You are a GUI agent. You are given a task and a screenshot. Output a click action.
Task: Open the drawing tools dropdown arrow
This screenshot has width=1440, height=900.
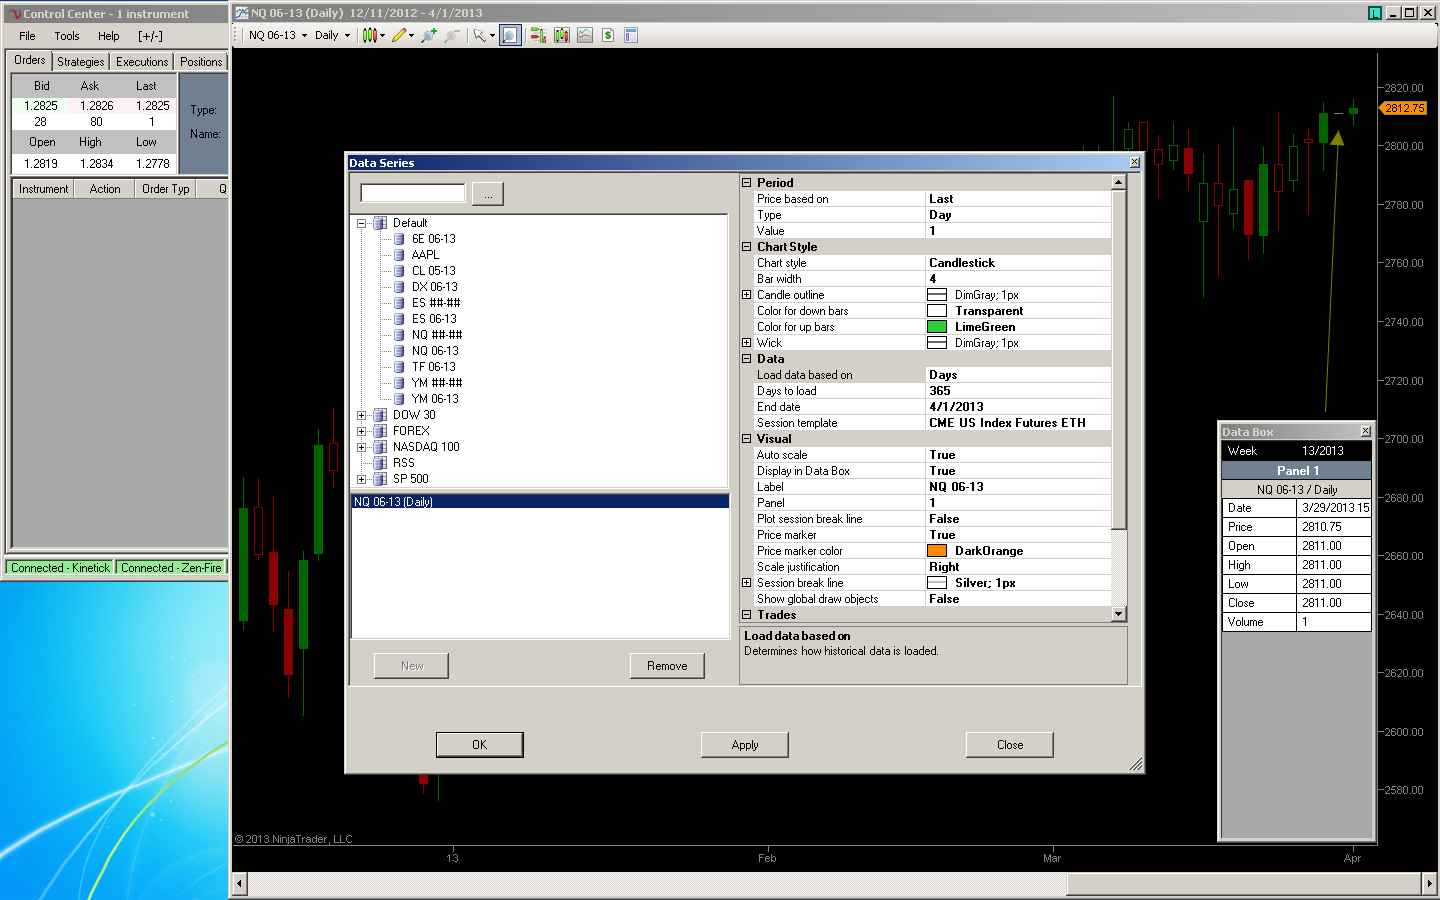tap(413, 35)
